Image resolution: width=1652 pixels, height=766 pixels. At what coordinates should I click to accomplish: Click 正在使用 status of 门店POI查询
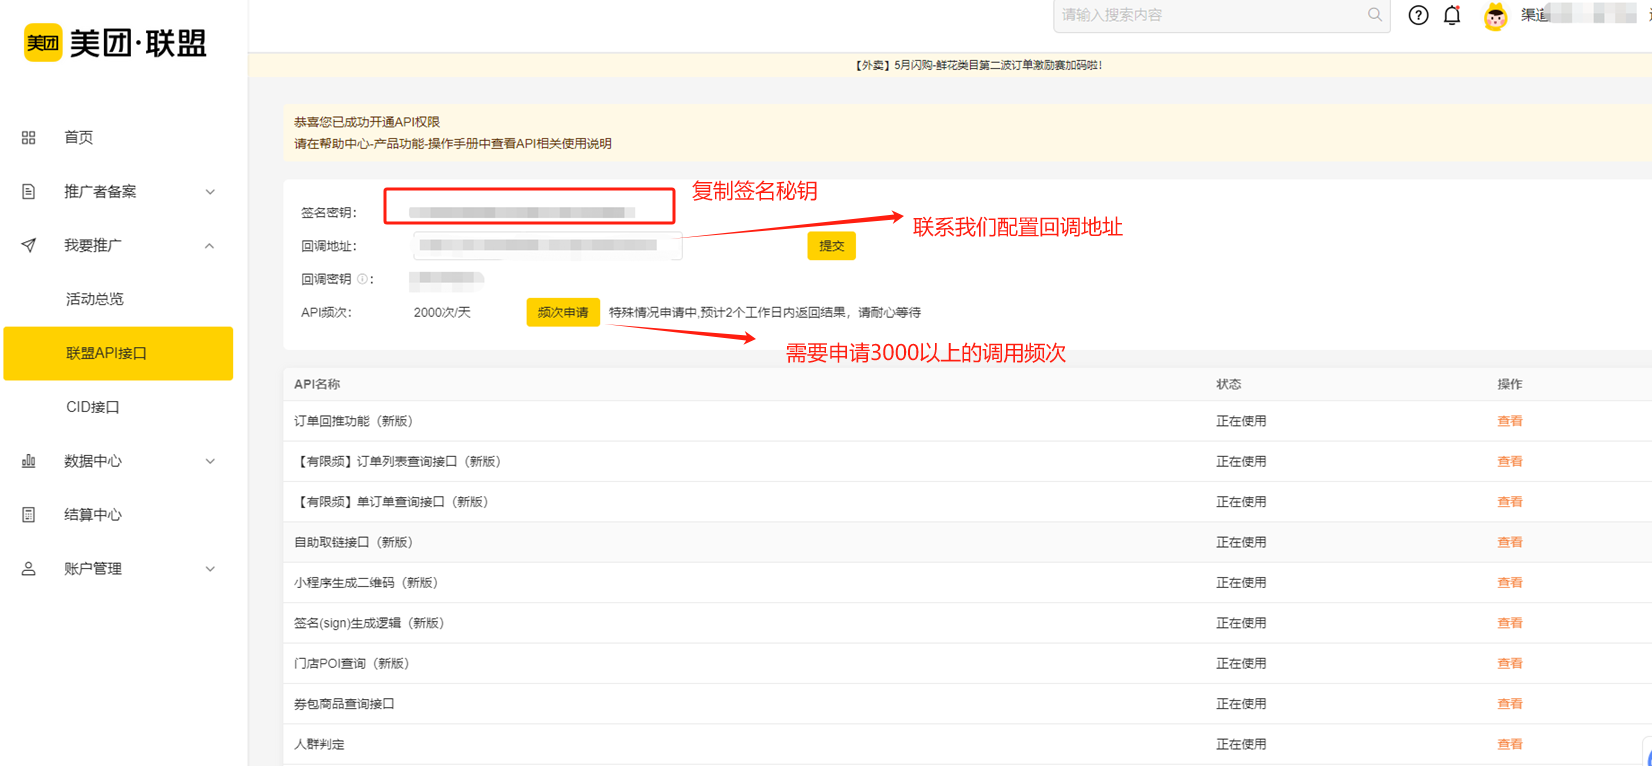(1241, 664)
